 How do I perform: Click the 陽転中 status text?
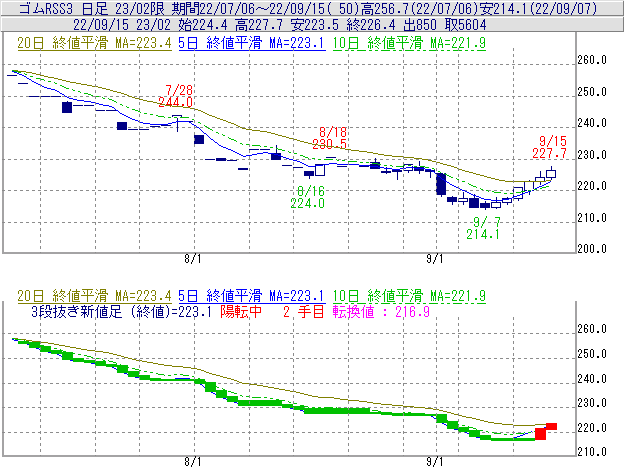(x=241, y=311)
